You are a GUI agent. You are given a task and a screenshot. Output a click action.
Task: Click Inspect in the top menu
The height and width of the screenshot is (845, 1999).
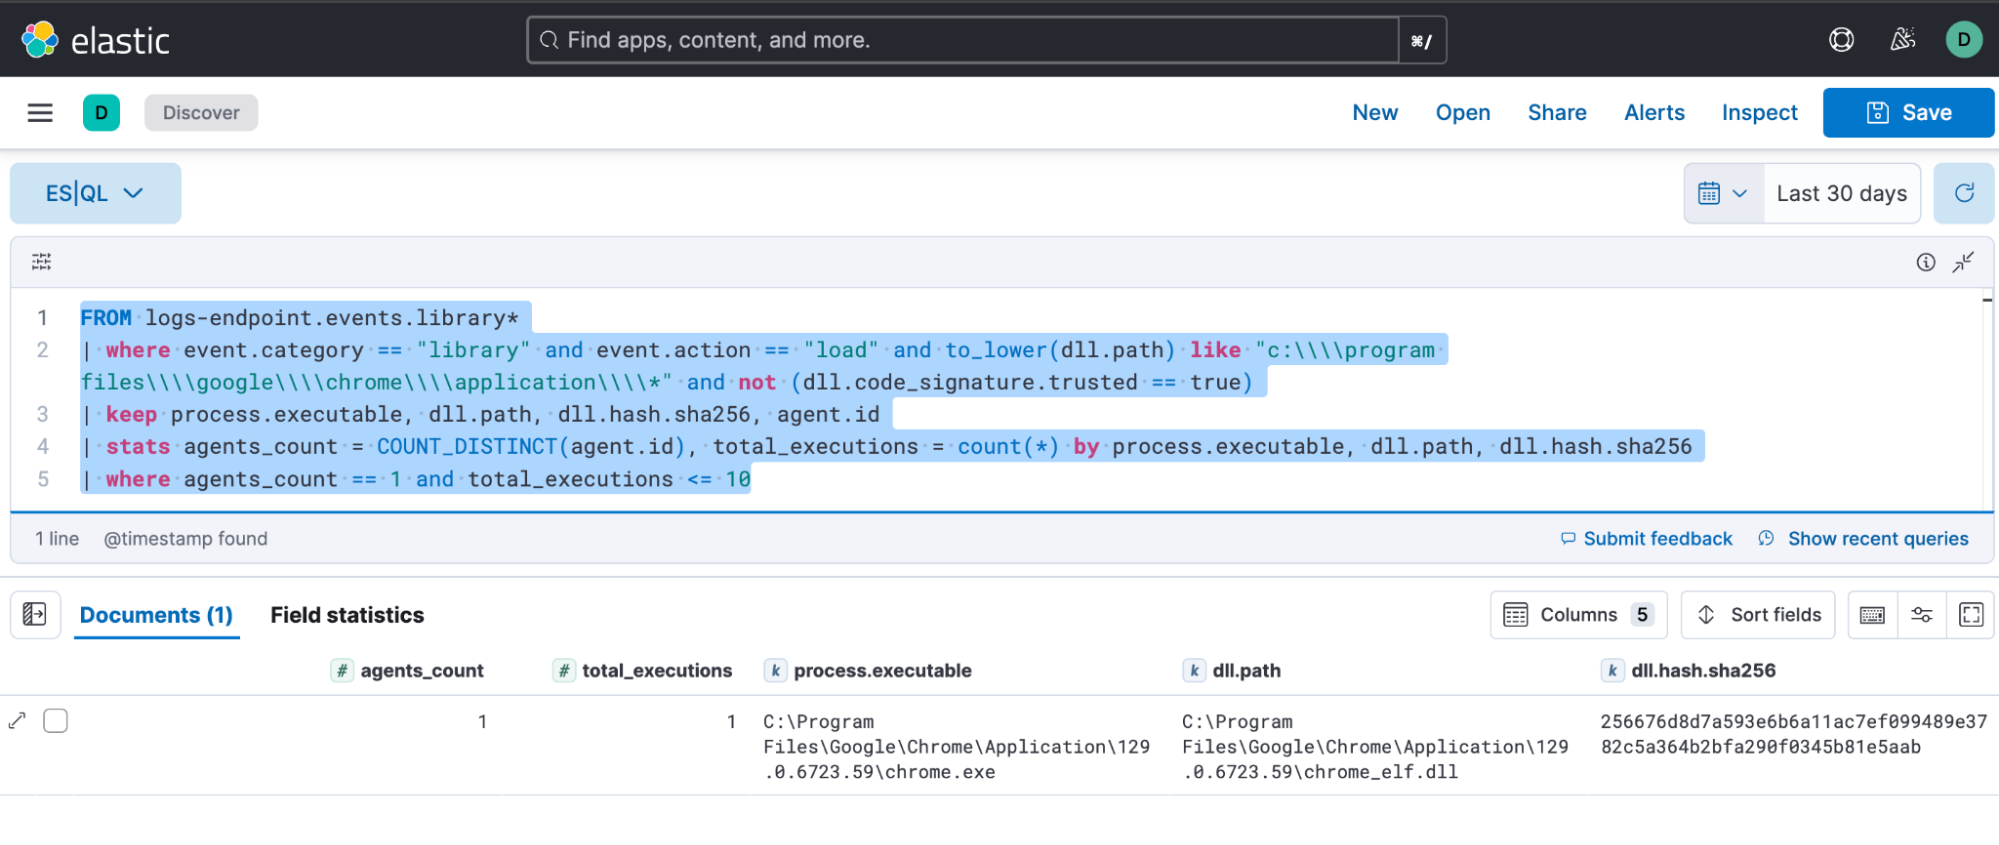coord(1759,113)
